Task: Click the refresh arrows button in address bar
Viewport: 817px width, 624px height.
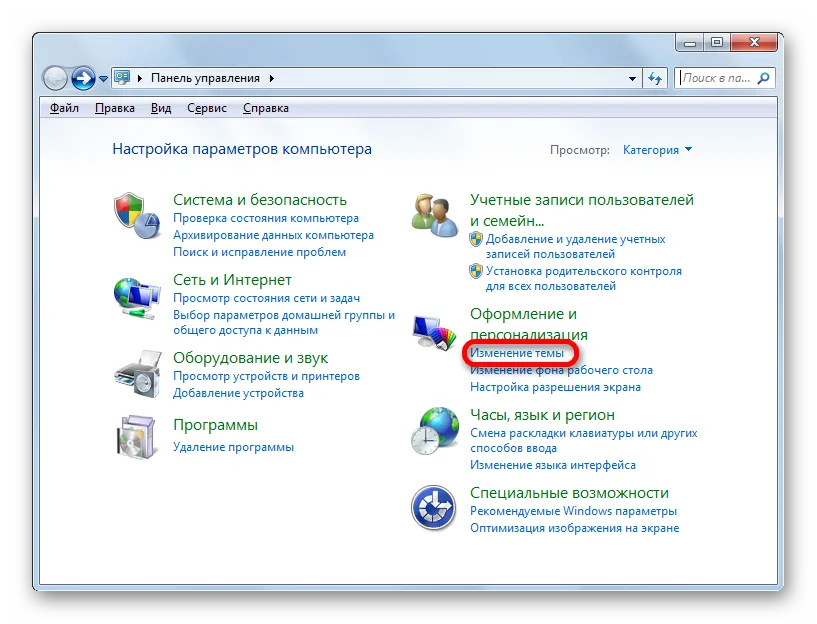Action: pos(654,79)
